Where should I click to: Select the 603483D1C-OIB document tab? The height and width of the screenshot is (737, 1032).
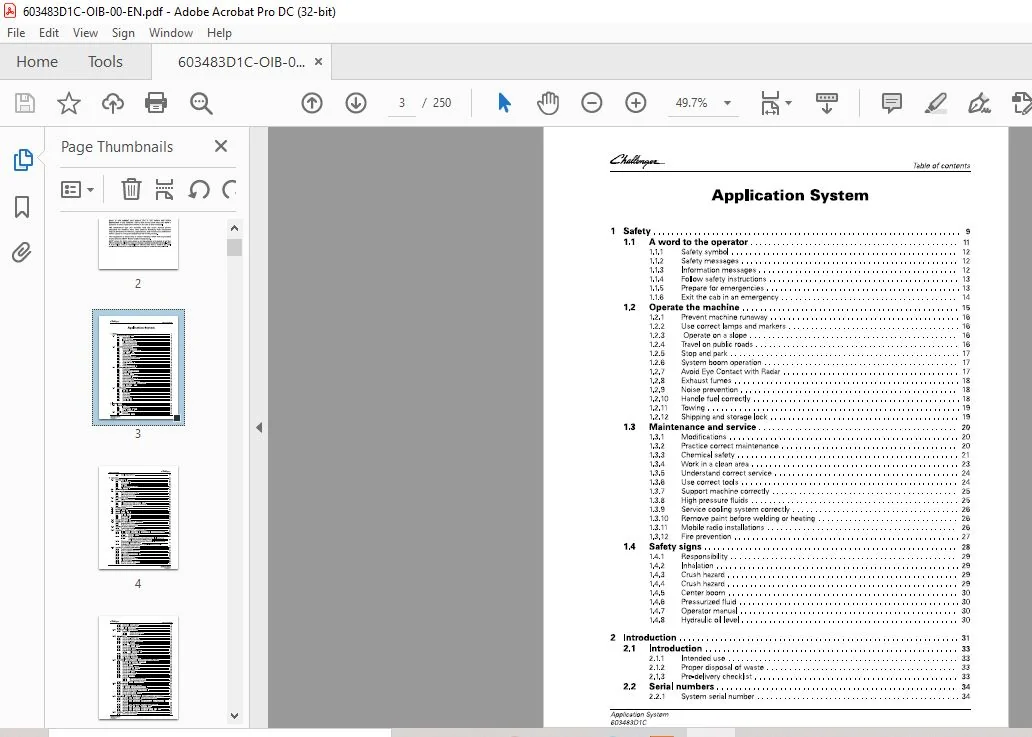(x=242, y=62)
